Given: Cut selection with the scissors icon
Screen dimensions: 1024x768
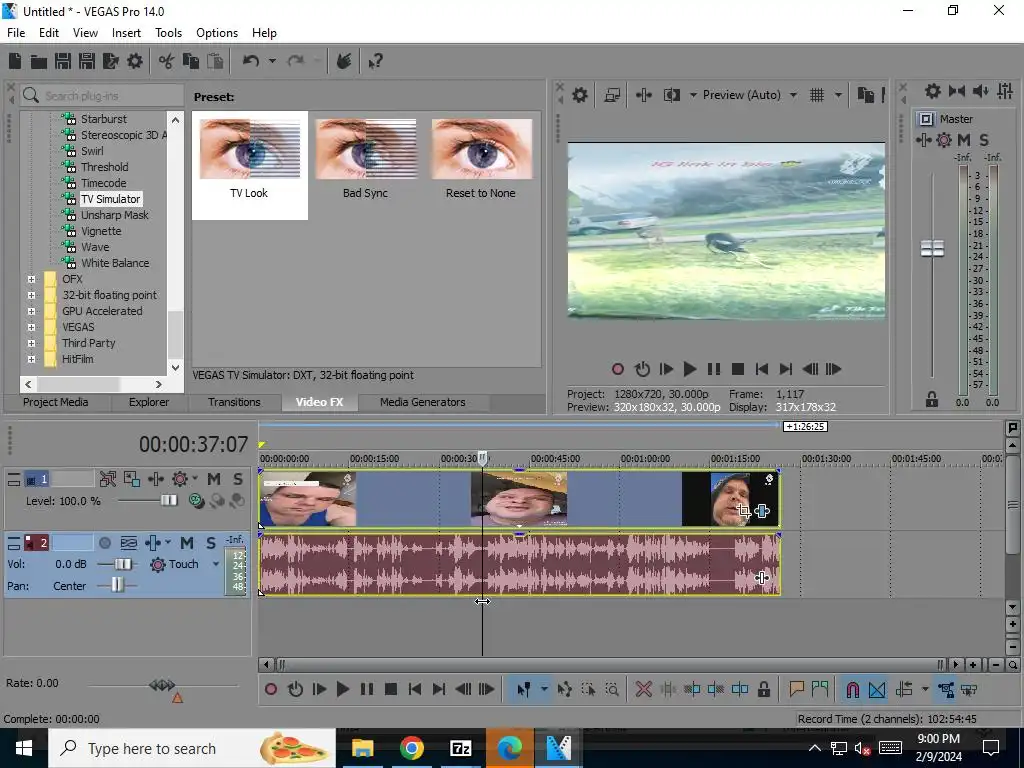Looking at the screenshot, I should pos(167,61).
